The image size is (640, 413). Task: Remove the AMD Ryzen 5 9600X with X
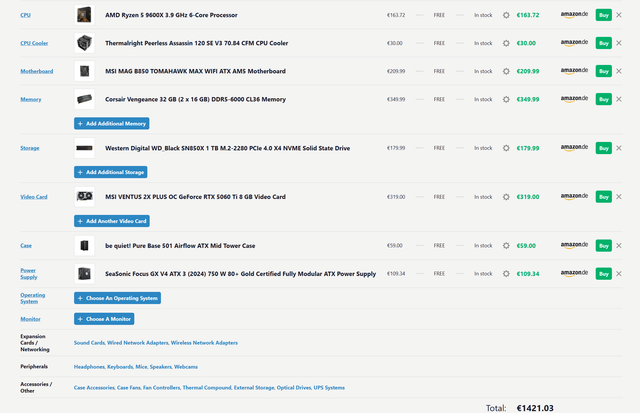point(619,15)
